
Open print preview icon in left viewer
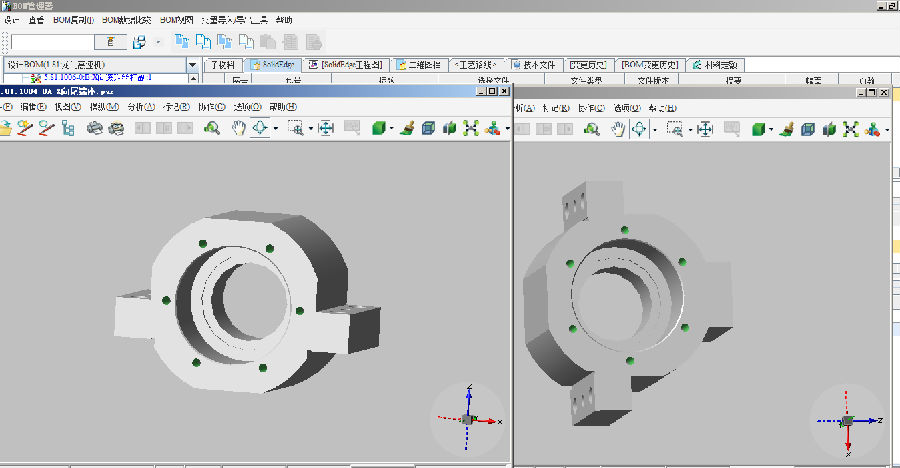pos(117,128)
